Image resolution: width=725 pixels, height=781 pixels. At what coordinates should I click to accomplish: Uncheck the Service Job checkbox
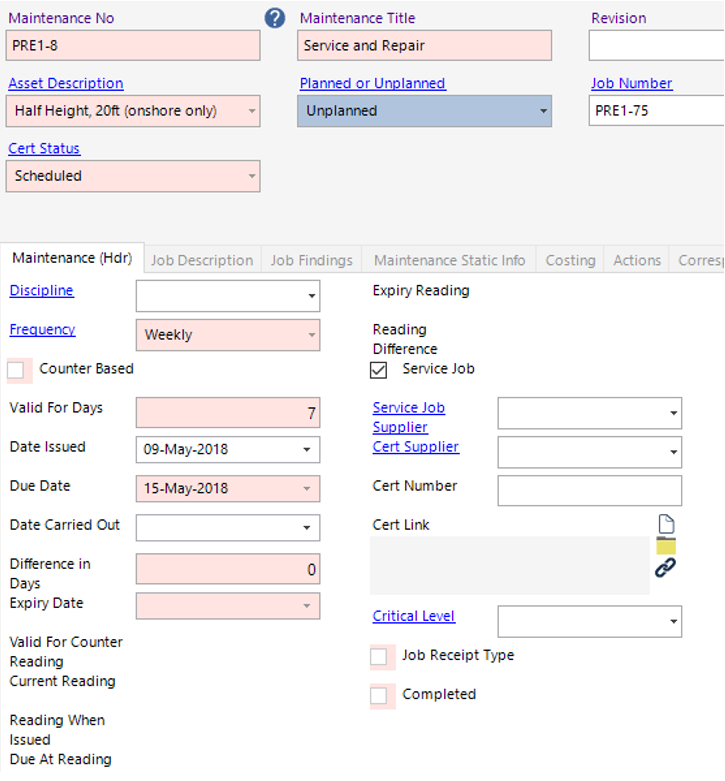click(x=379, y=370)
